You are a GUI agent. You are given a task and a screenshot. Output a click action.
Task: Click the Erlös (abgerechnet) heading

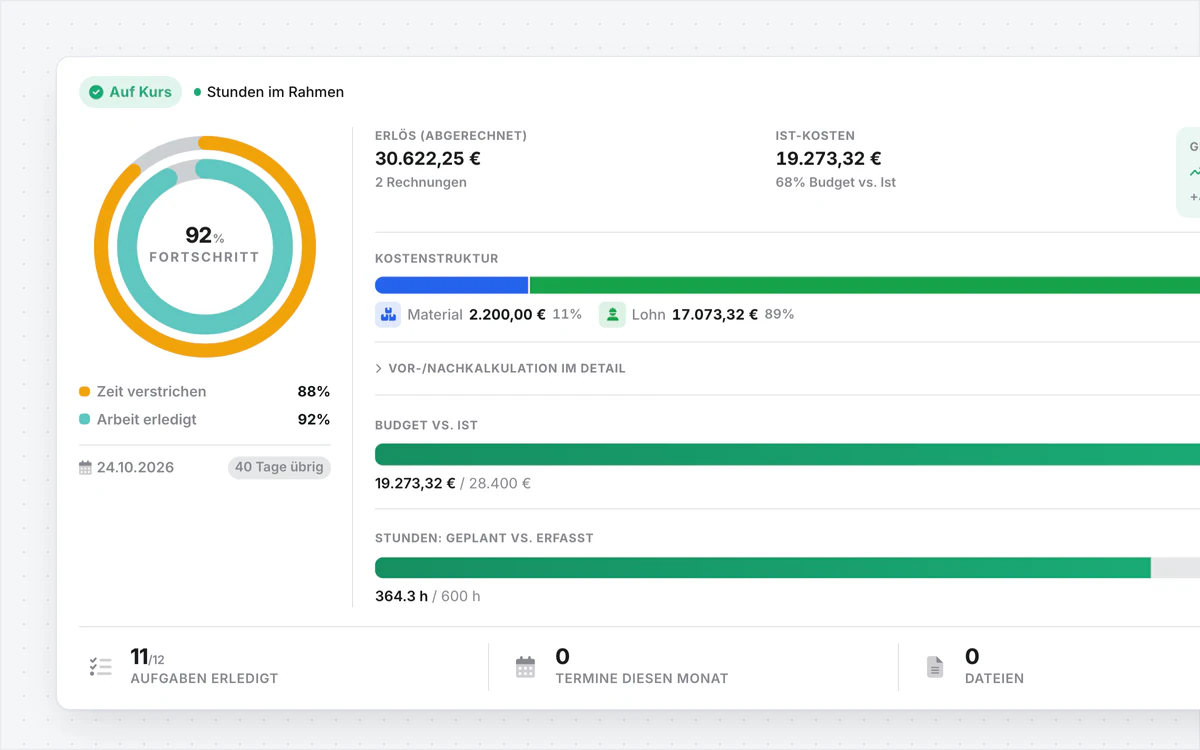[x=451, y=135]
